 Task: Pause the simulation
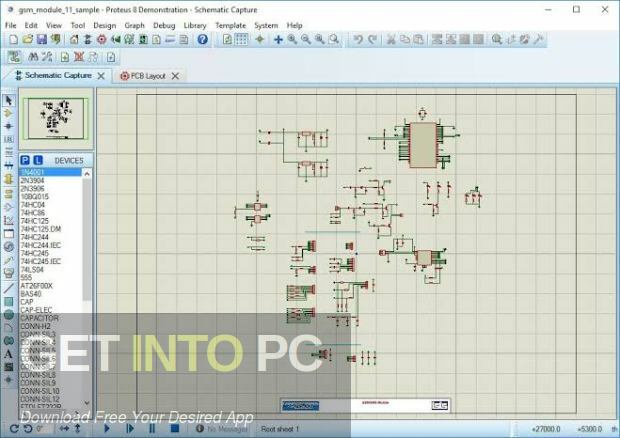click(152, 429)
